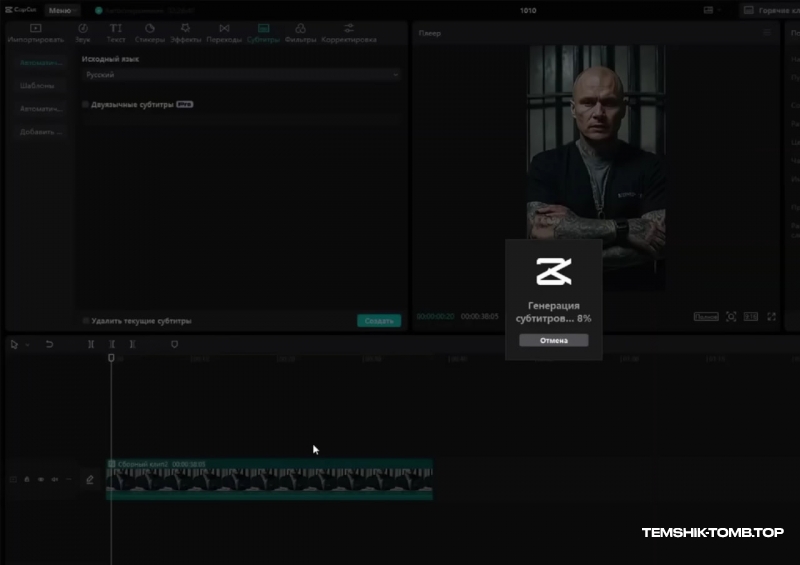Open the Меню dropdown in title bar

pyautogui.click(x=61, y=10)
